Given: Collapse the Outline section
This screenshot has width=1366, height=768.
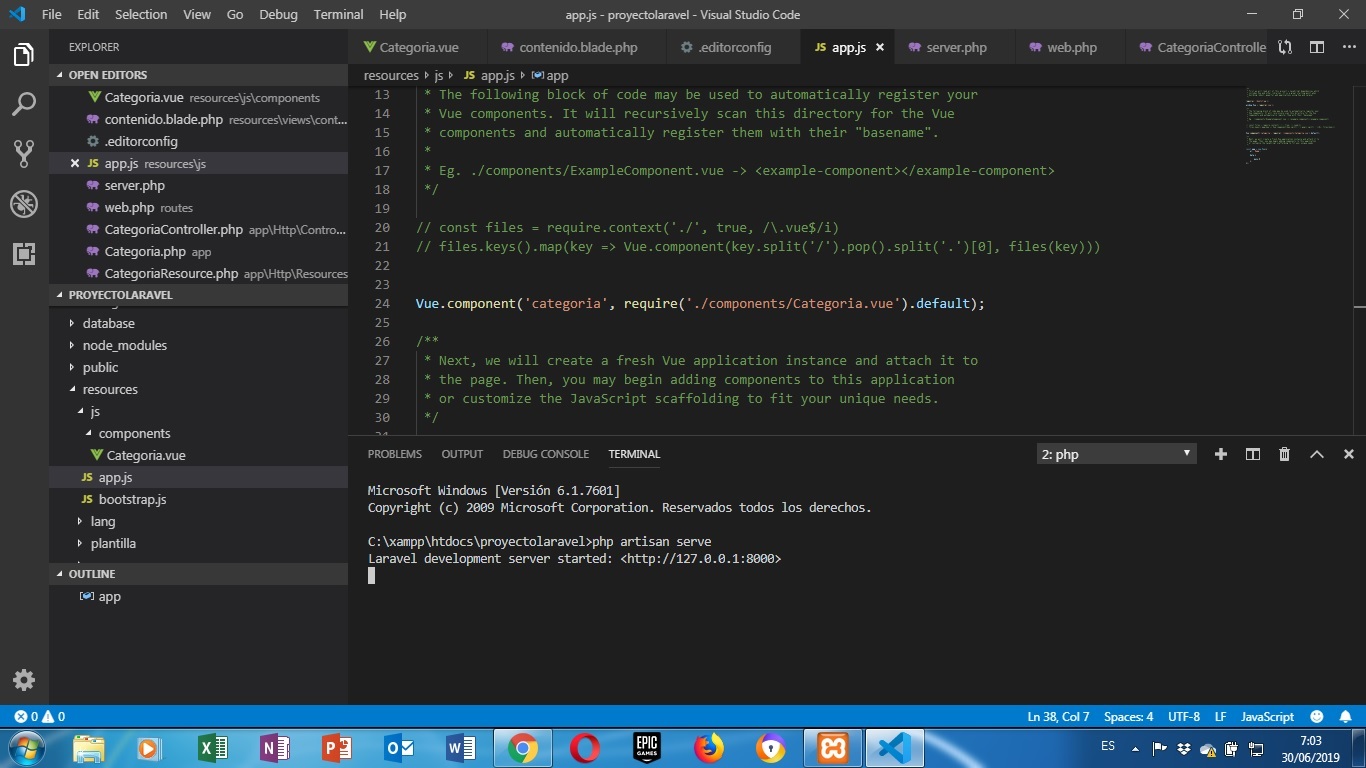Looking at the screenshot, I should pyautogui.click(x=198, y=574).
